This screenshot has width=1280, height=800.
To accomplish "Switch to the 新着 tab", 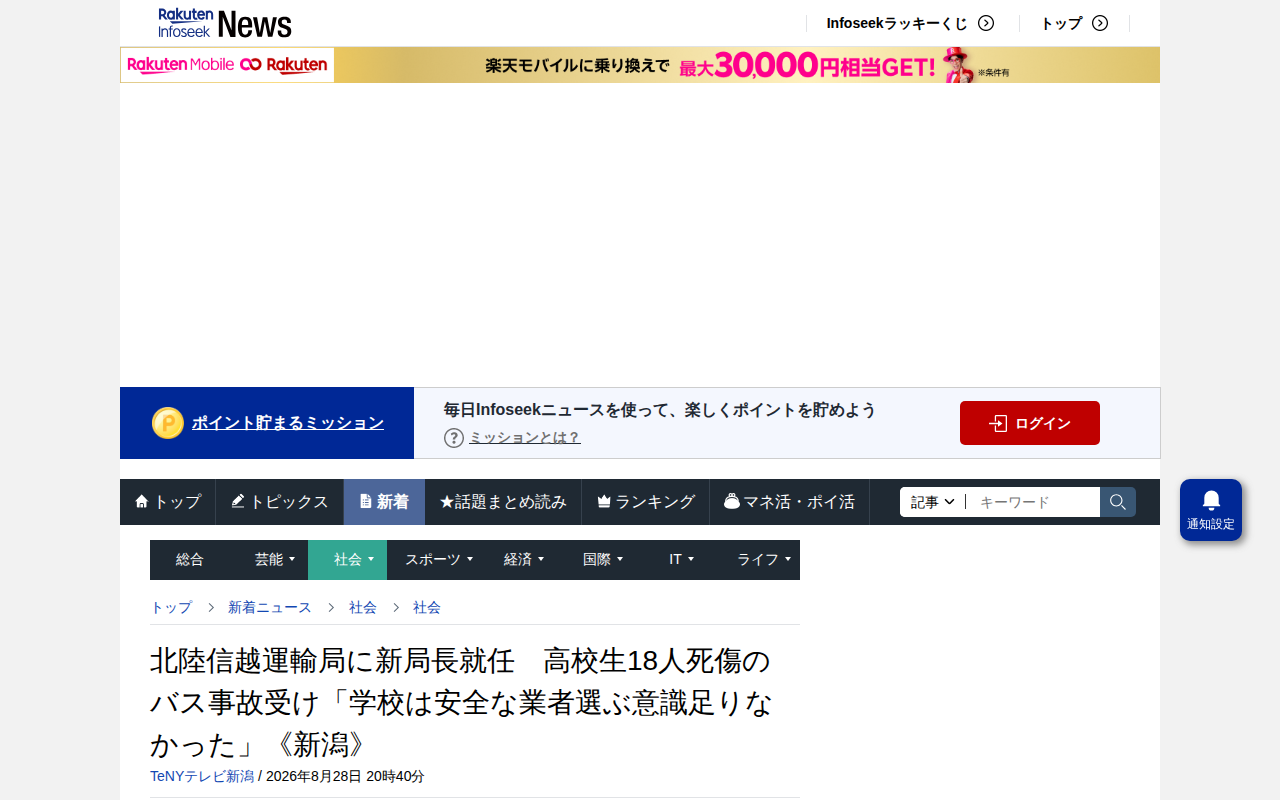I will click(x=384, y=502).
